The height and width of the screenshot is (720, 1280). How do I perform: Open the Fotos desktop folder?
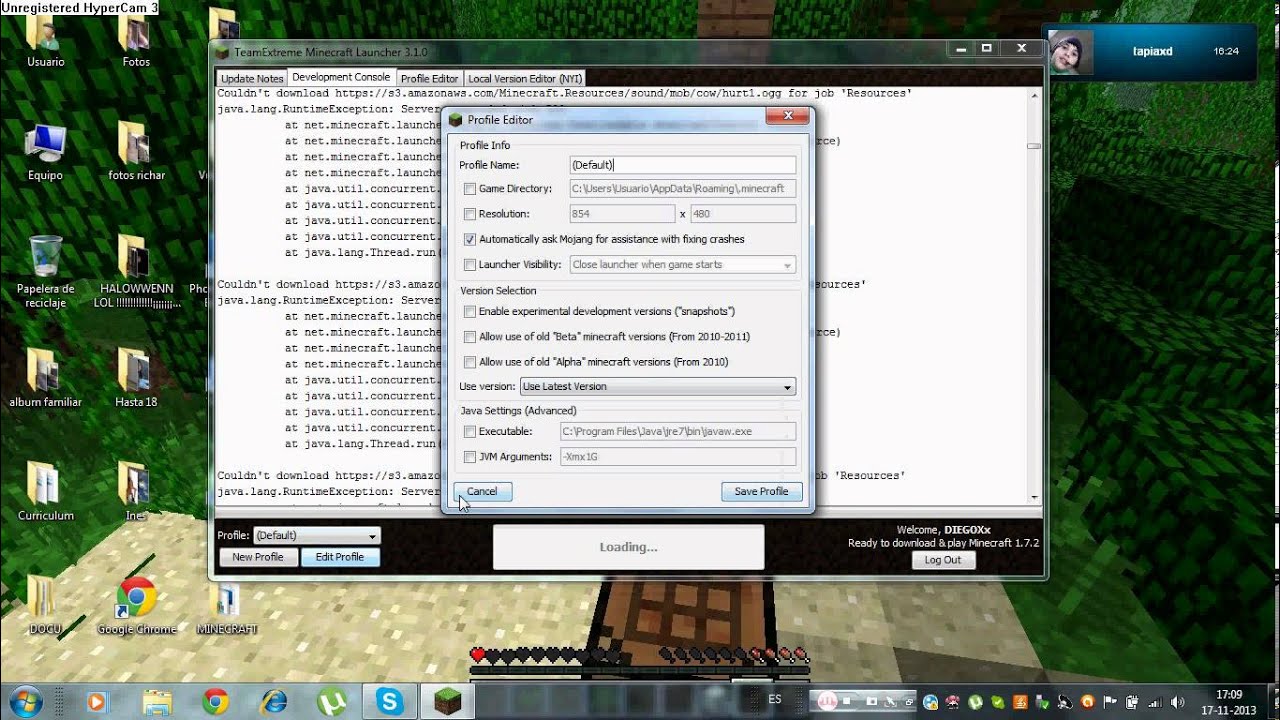(x=136, y=40)
